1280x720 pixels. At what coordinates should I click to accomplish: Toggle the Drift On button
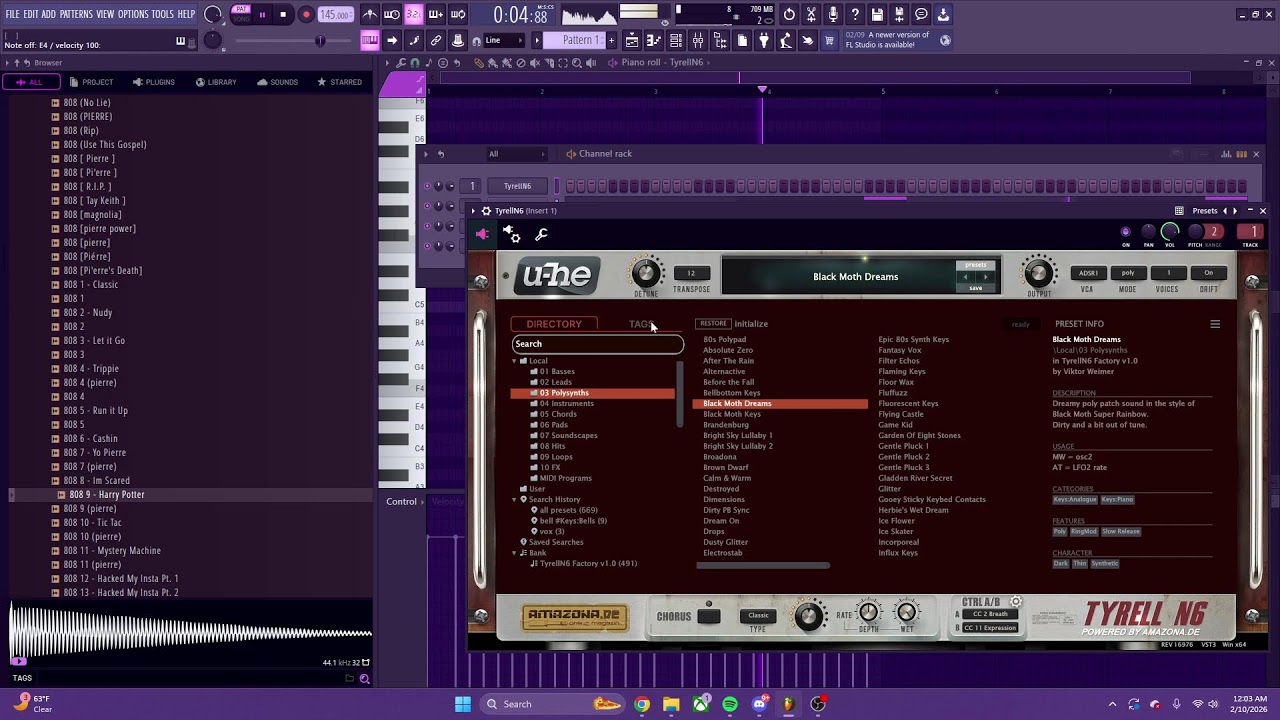coord(1208,273)
